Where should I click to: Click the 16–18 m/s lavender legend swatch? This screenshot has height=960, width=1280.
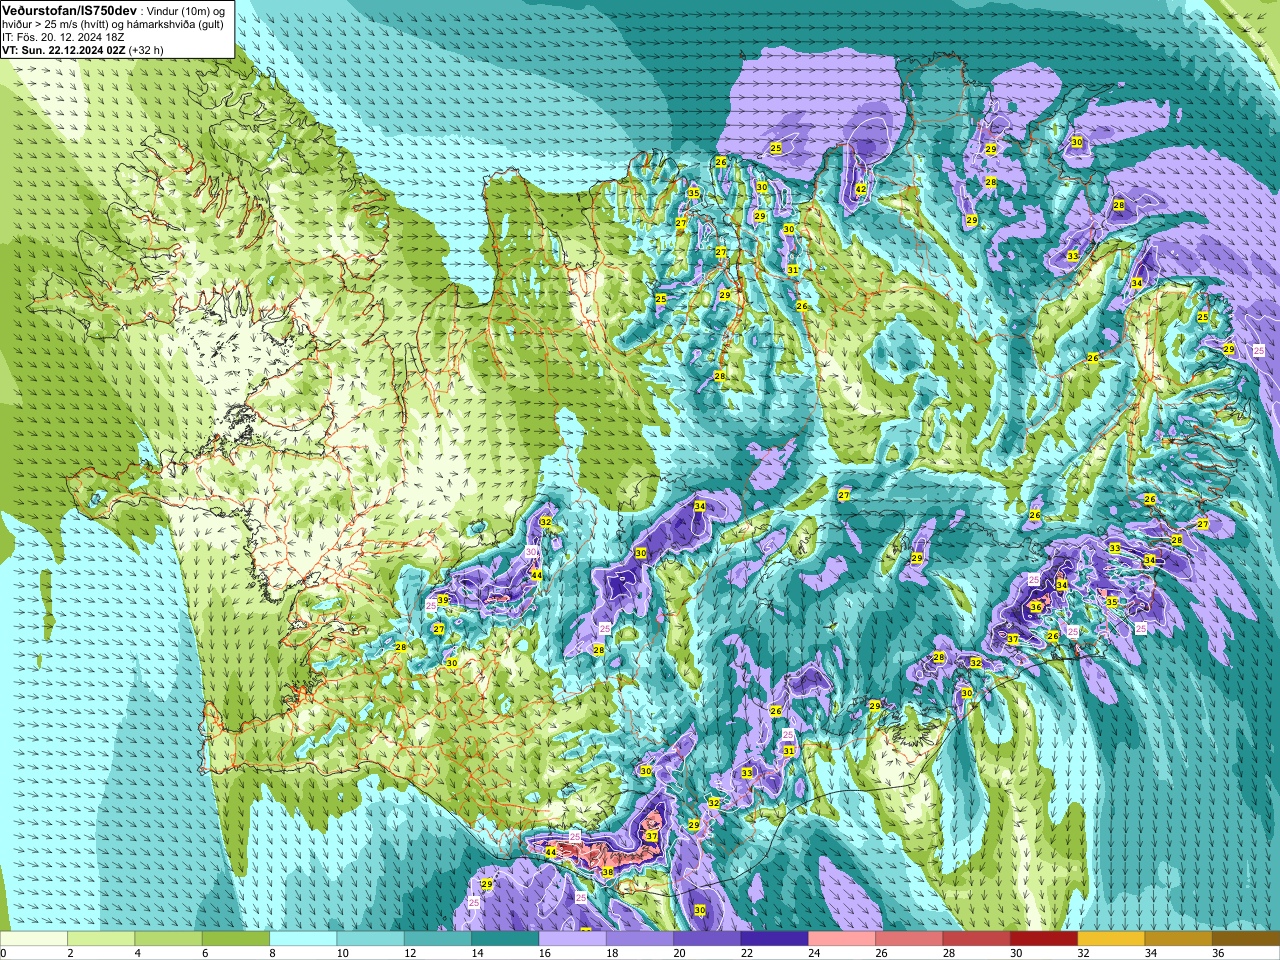click(572, 939)
